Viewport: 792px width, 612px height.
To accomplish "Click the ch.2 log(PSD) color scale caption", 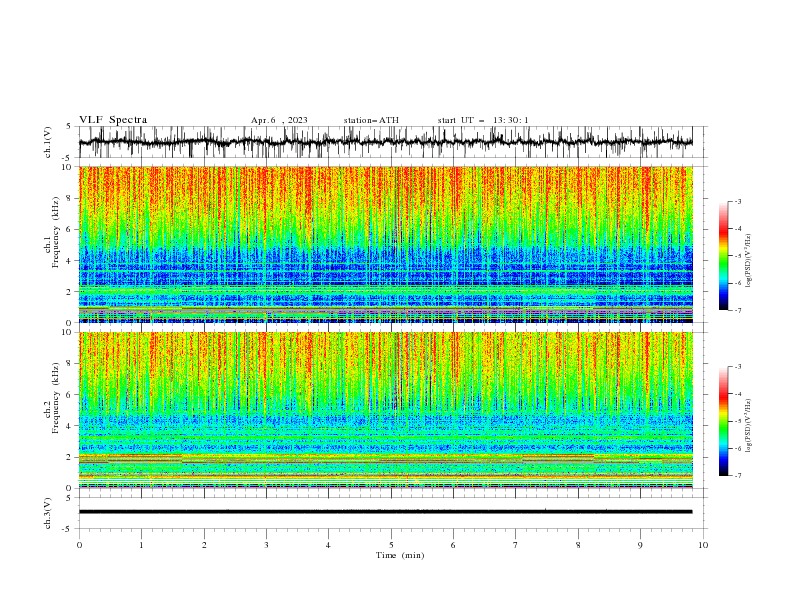I will click(x=749, y=425).
